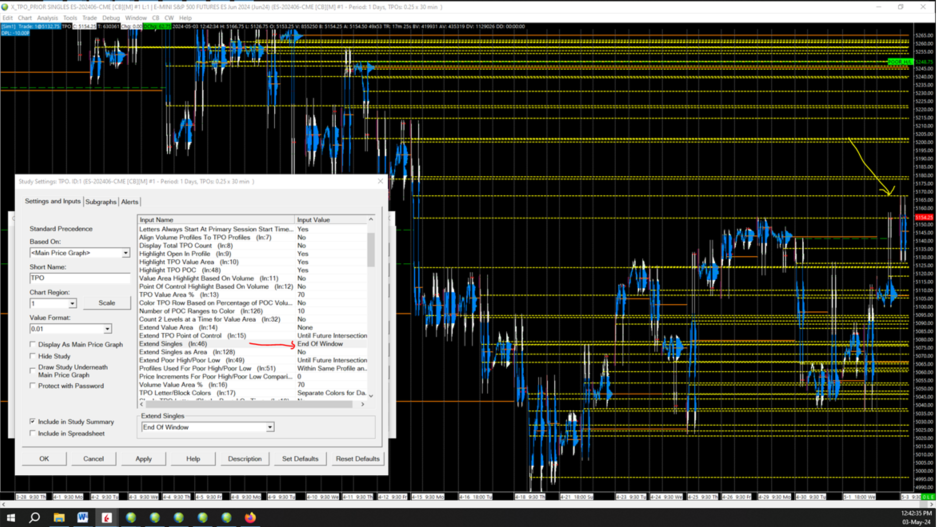
Task: Click the Help button in the dialog
Action: (193, 459)
